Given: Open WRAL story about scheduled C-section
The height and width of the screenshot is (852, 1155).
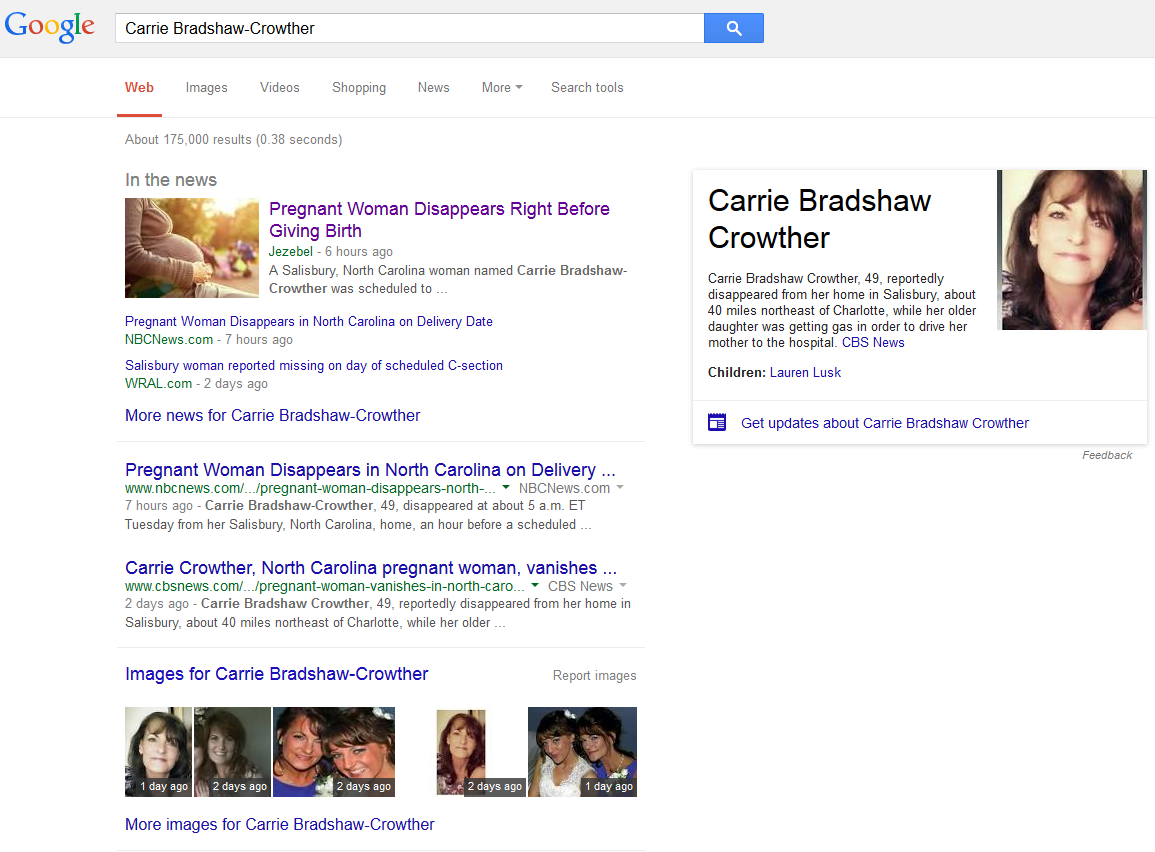Looking at the screenshot, I should click(313, 365).
